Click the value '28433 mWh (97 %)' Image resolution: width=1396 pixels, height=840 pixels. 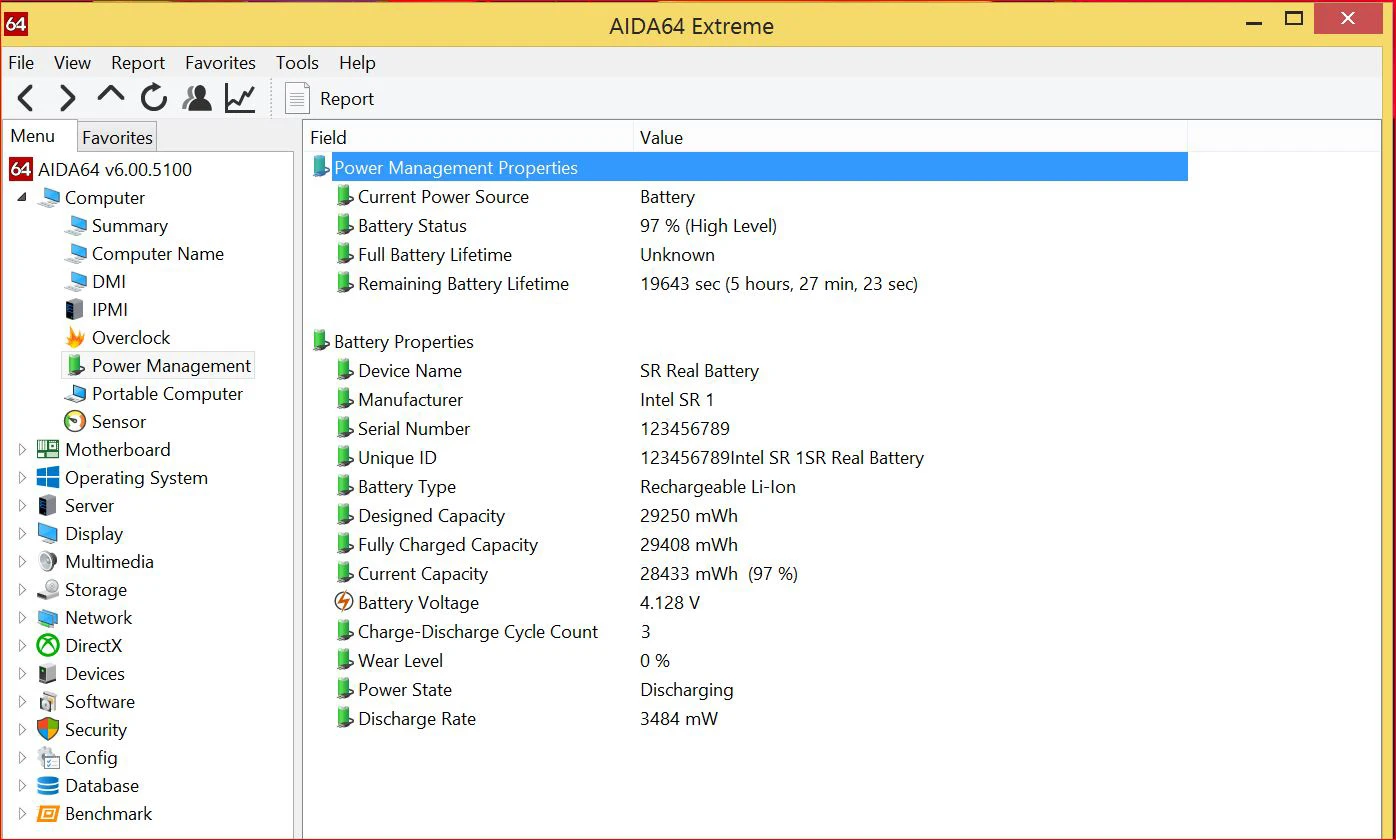719,574
